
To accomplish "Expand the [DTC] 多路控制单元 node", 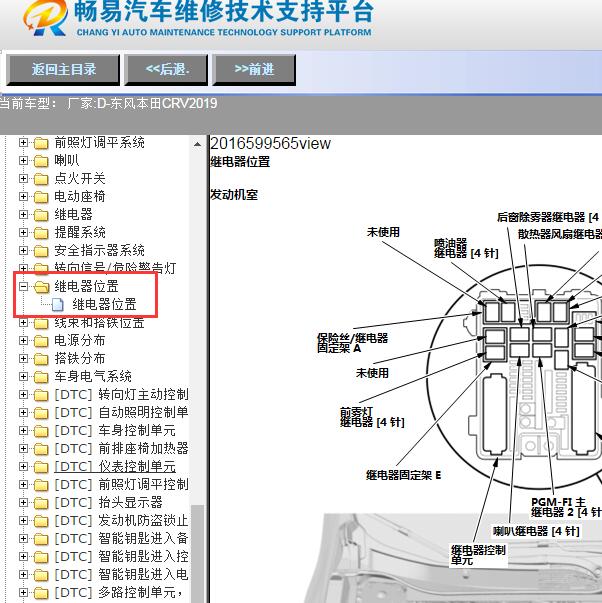I will click(x=23, y=593).
